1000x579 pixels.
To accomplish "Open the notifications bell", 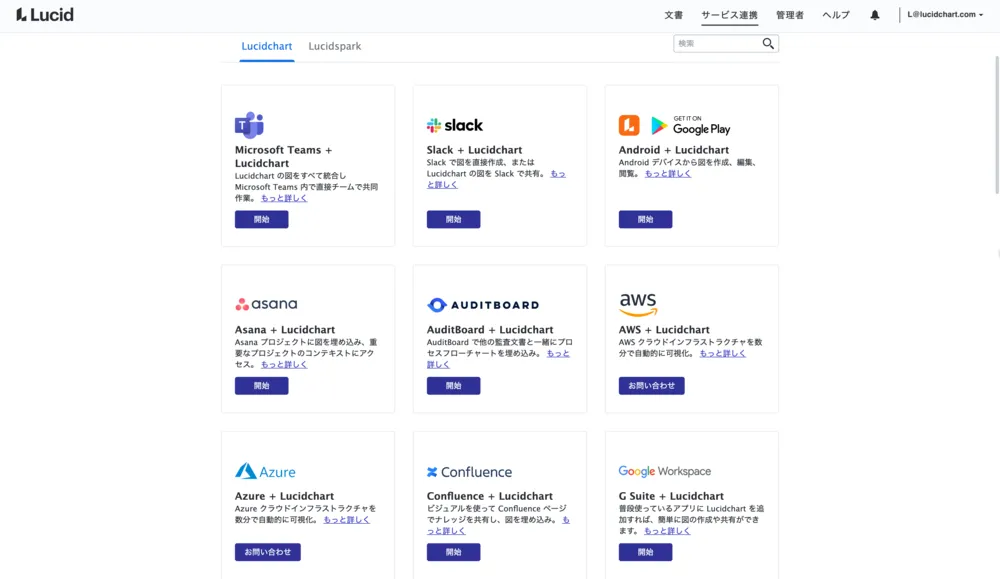I will pyautogui.click(x=875, y=15).
